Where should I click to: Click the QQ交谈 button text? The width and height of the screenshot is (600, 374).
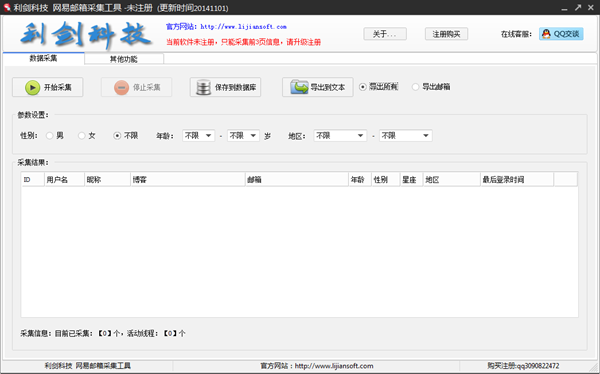coord(566,34)
